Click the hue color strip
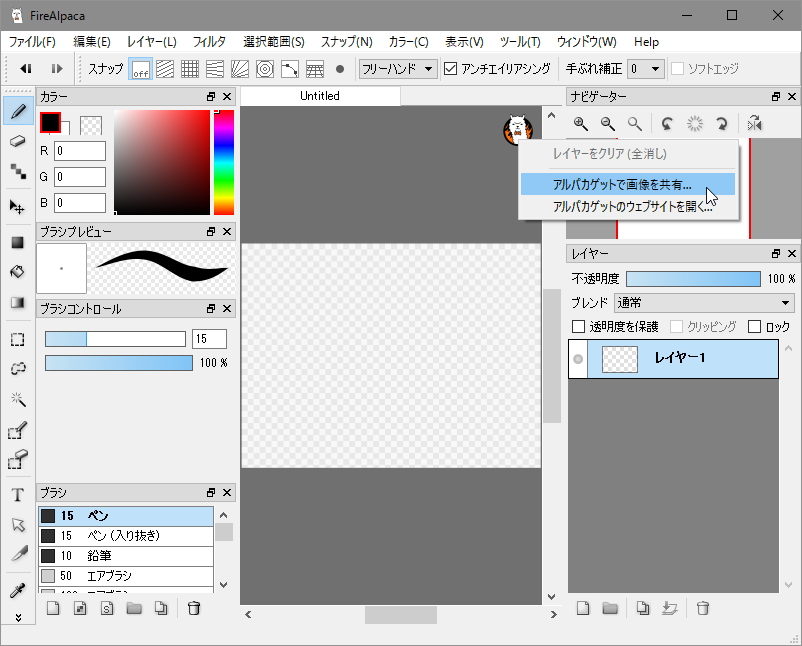 click(x=223, y=162)
